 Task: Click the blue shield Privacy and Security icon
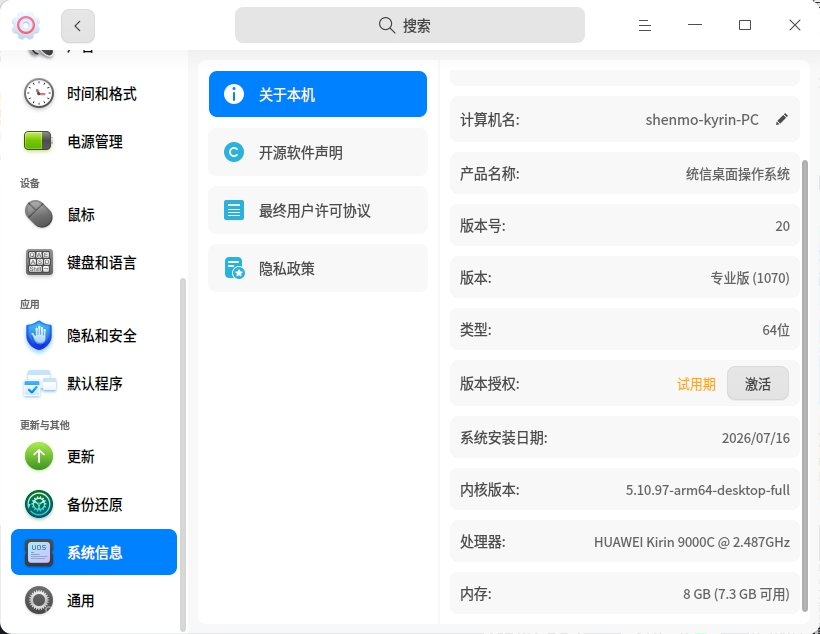39,335
